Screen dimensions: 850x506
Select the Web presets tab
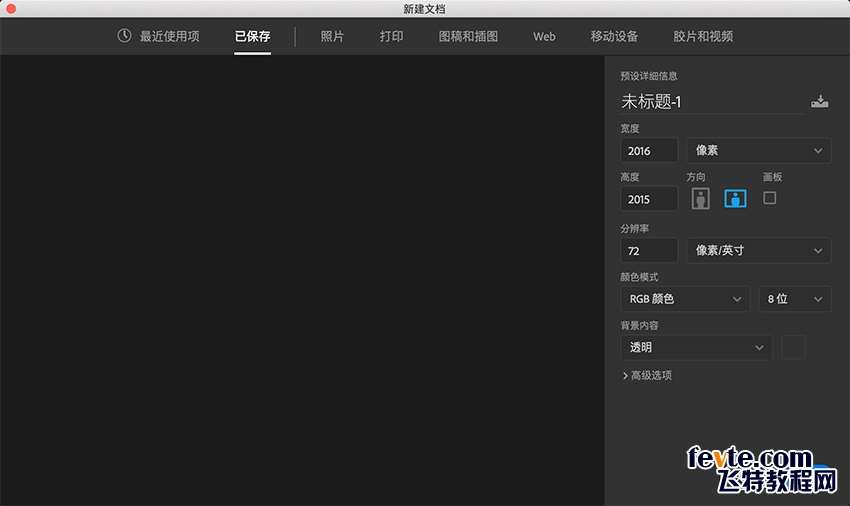[x=544, y=36]
